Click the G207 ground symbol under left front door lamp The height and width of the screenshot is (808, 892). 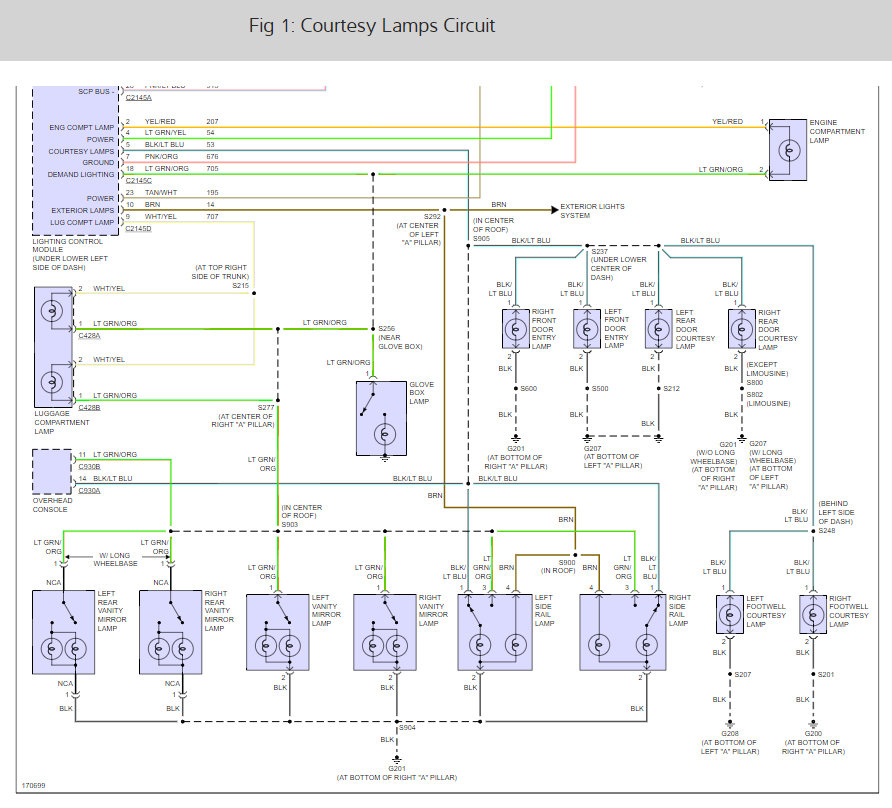pyautogui.click(x=587, y=439)
